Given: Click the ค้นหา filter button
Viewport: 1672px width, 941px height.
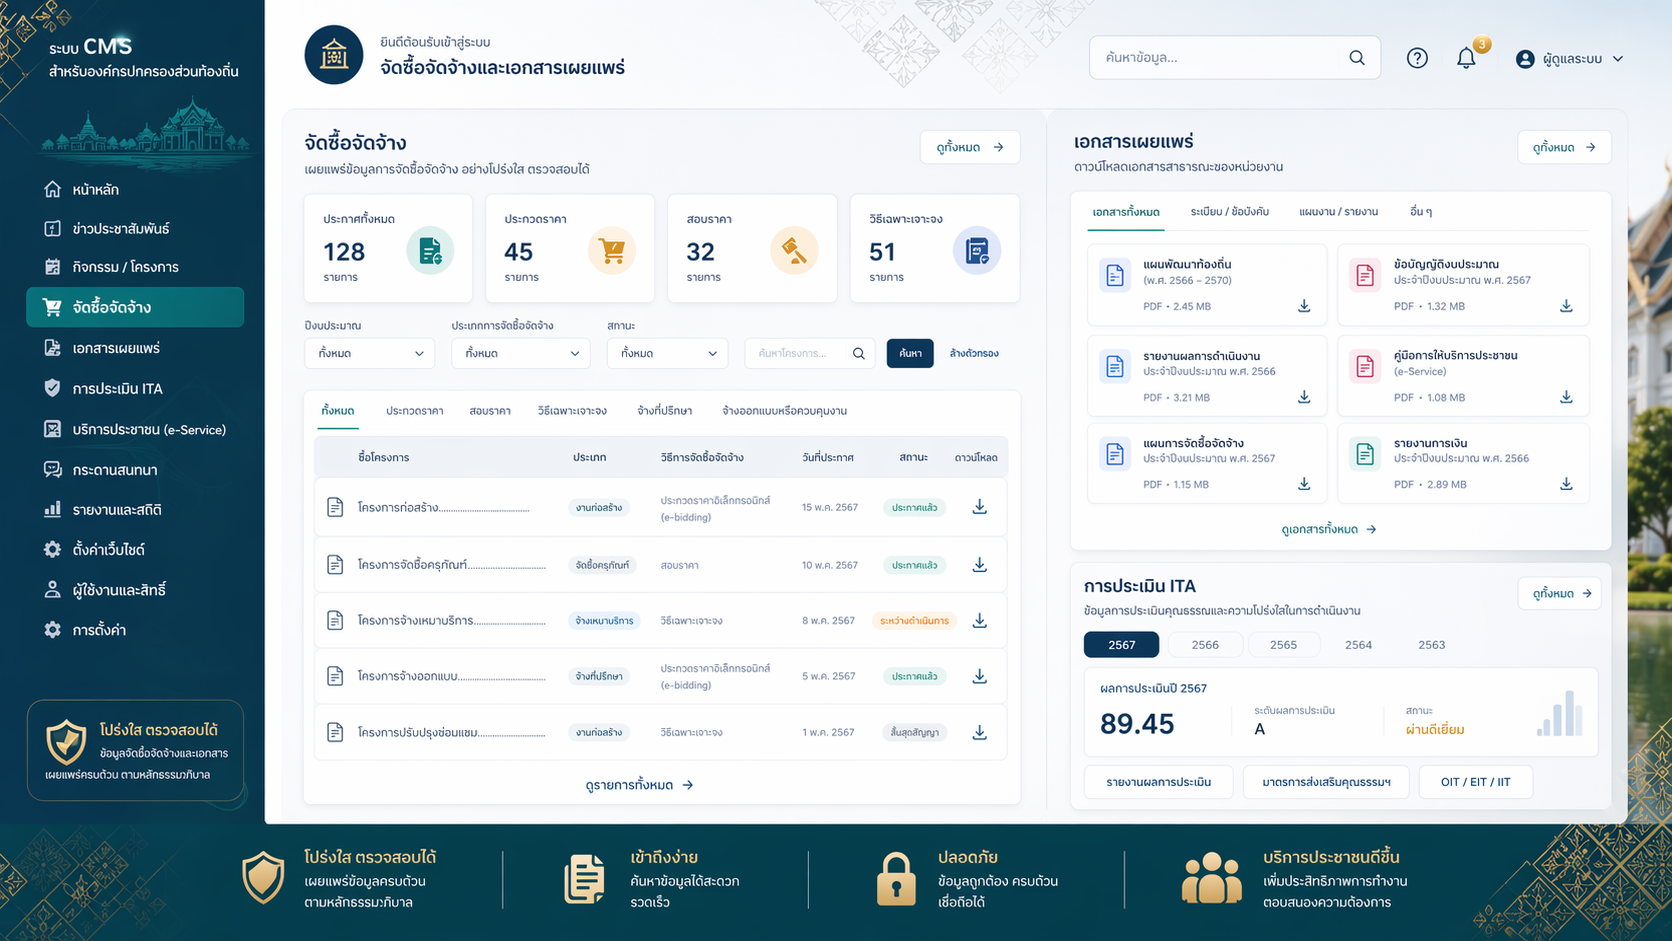Looking at the screenshot, I should click(910, 353).
